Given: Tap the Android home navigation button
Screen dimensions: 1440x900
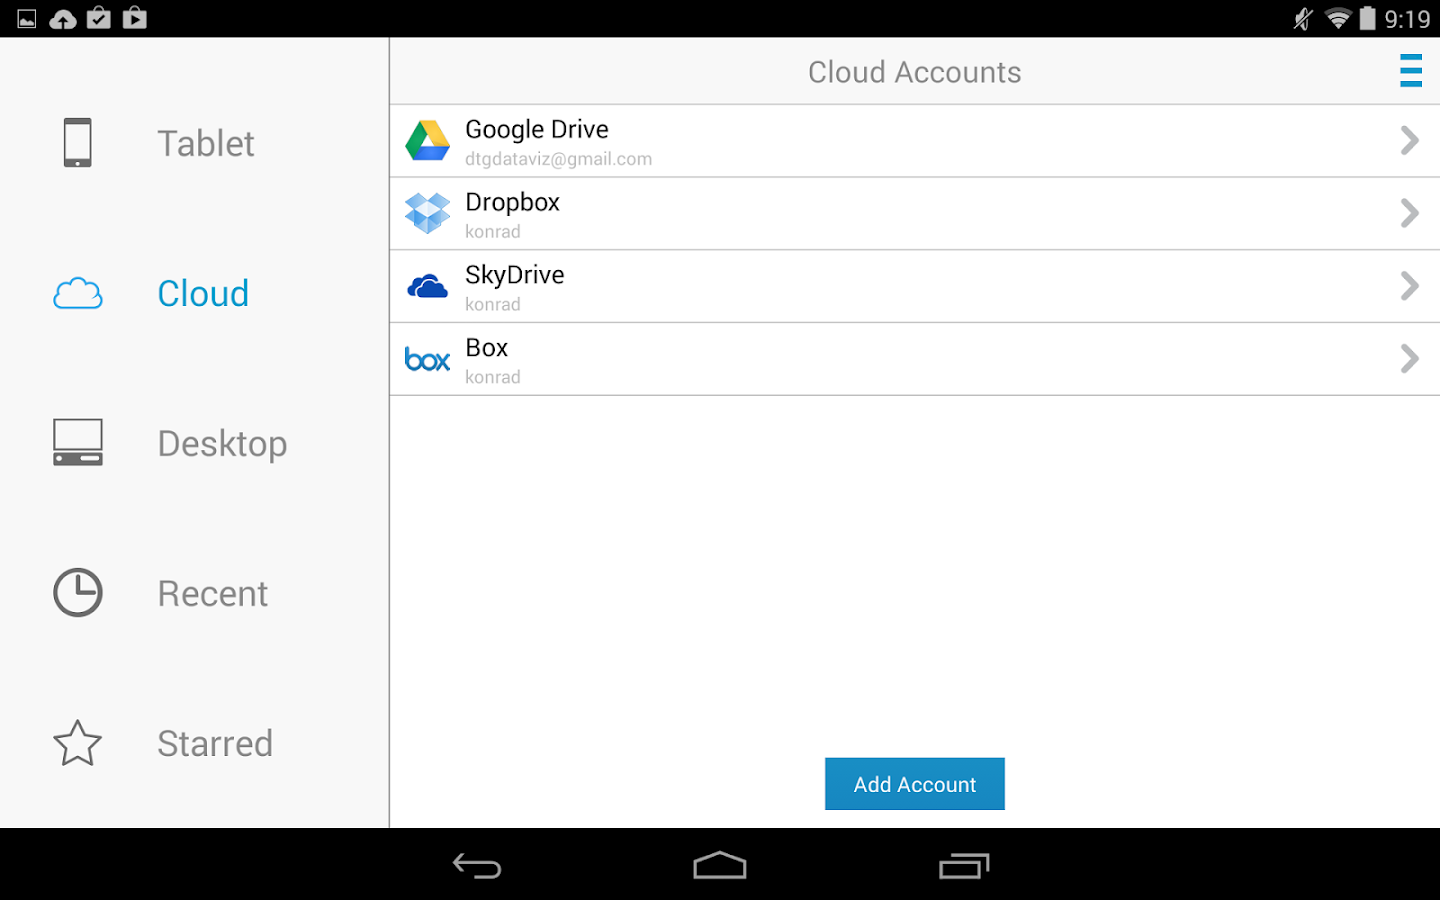Looking at the screenshot, I should pos(720,866).
